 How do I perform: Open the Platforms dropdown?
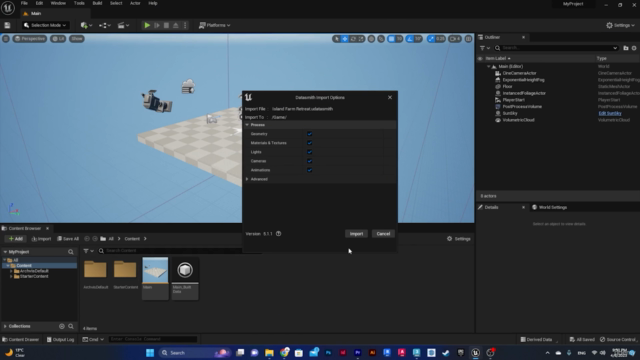coord(215,25)
